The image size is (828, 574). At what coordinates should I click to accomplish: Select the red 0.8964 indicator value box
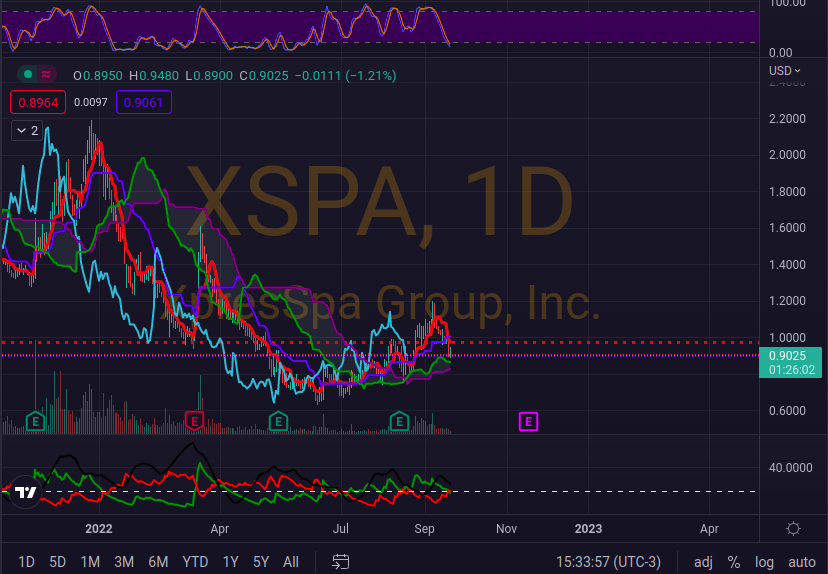point(38,102)
